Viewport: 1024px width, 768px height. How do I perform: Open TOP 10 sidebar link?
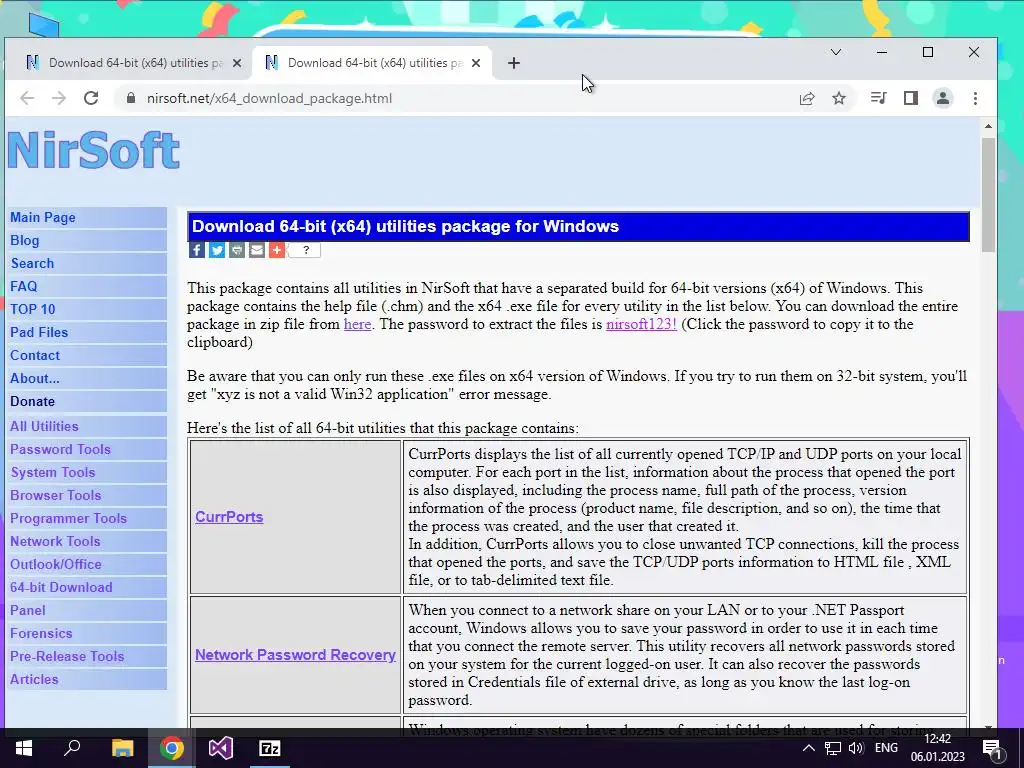(x=32, y=309)
